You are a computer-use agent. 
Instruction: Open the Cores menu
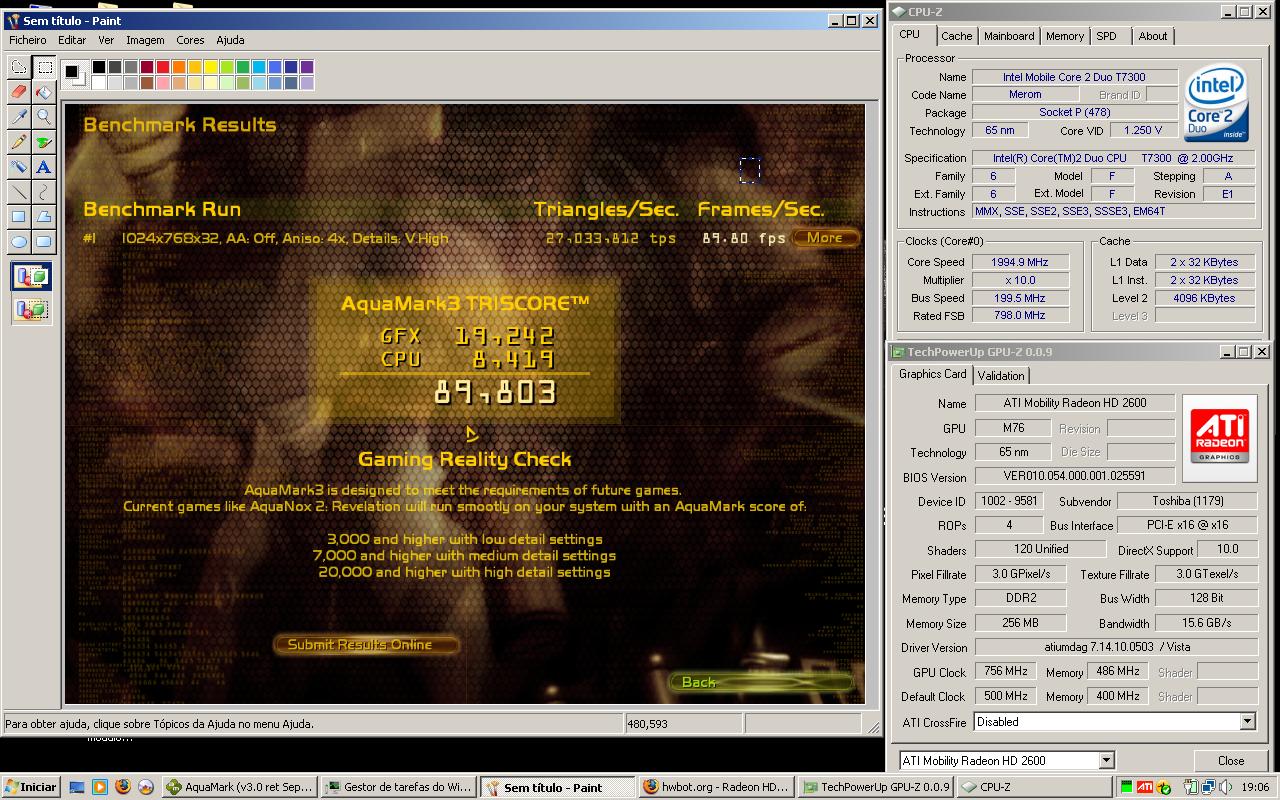point(190,40)
